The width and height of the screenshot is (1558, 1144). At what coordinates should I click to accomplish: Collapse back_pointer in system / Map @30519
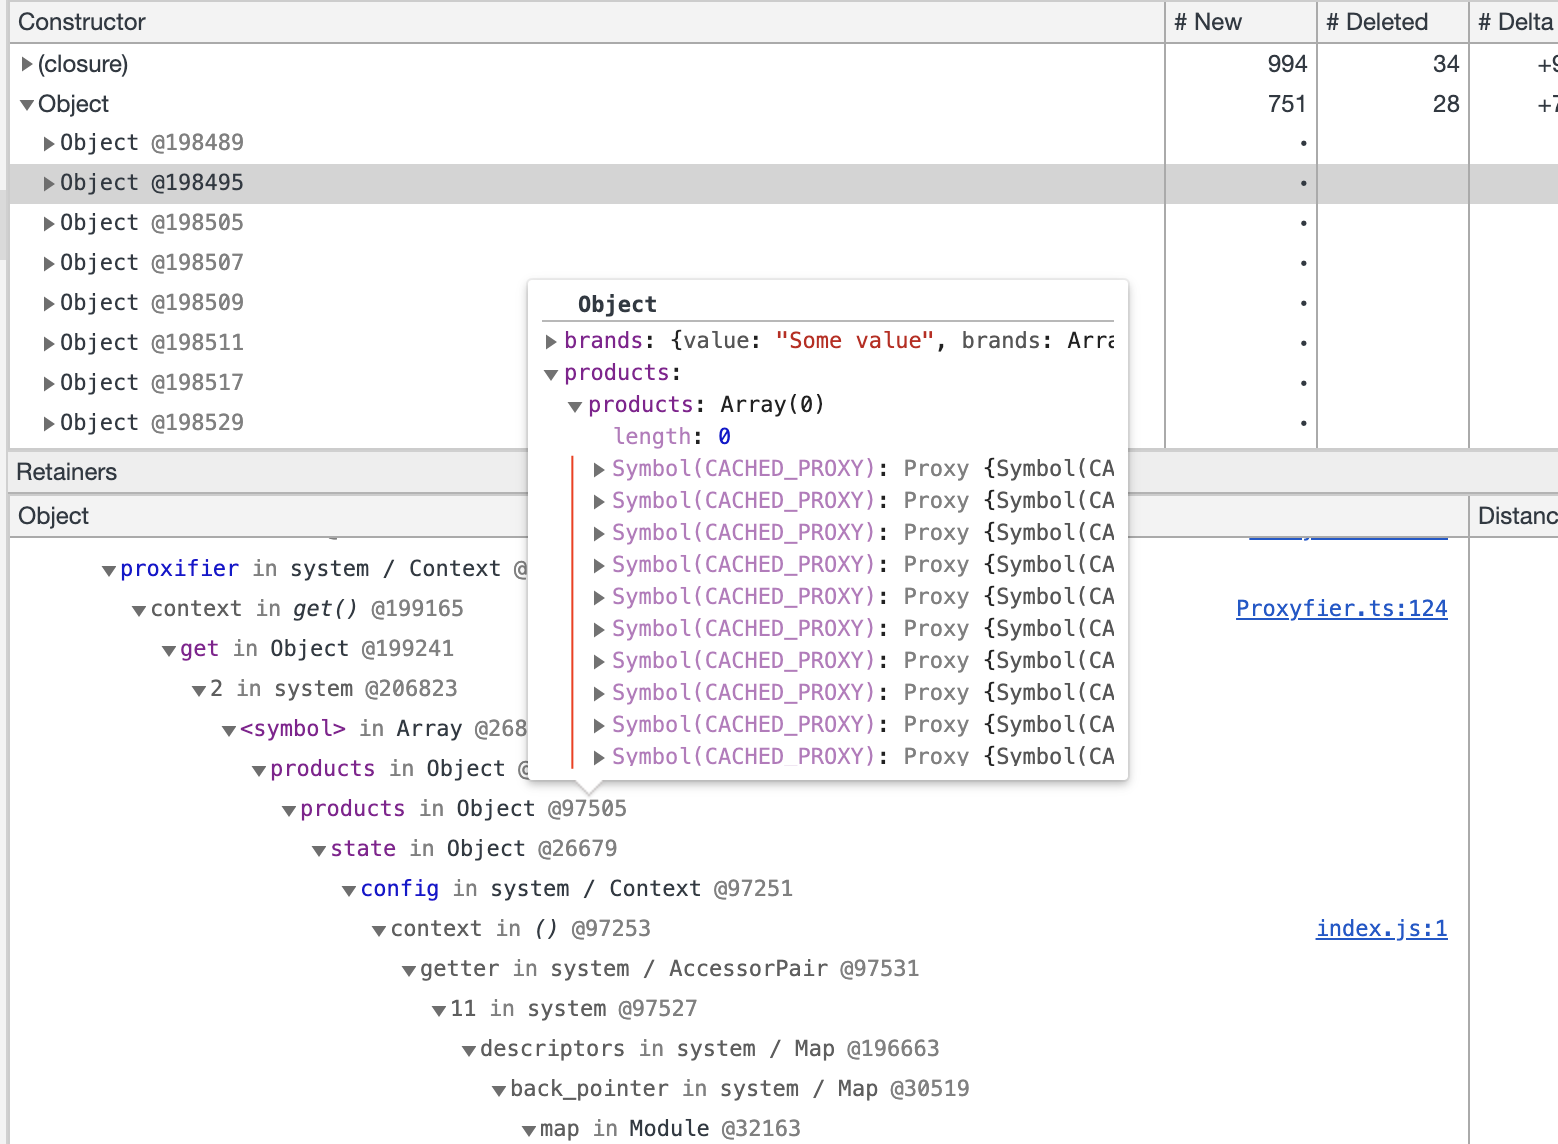click(x=499, y=1090)
